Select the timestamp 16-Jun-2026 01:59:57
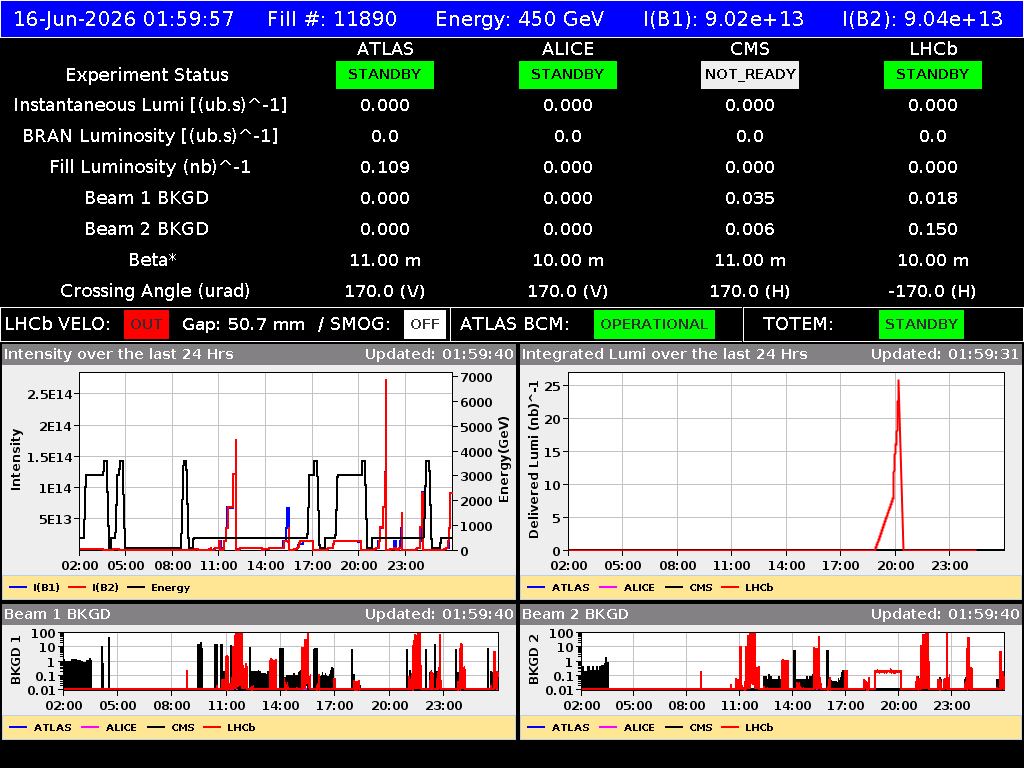Screen dimensions: 1024x768 [x=123, y=18]
